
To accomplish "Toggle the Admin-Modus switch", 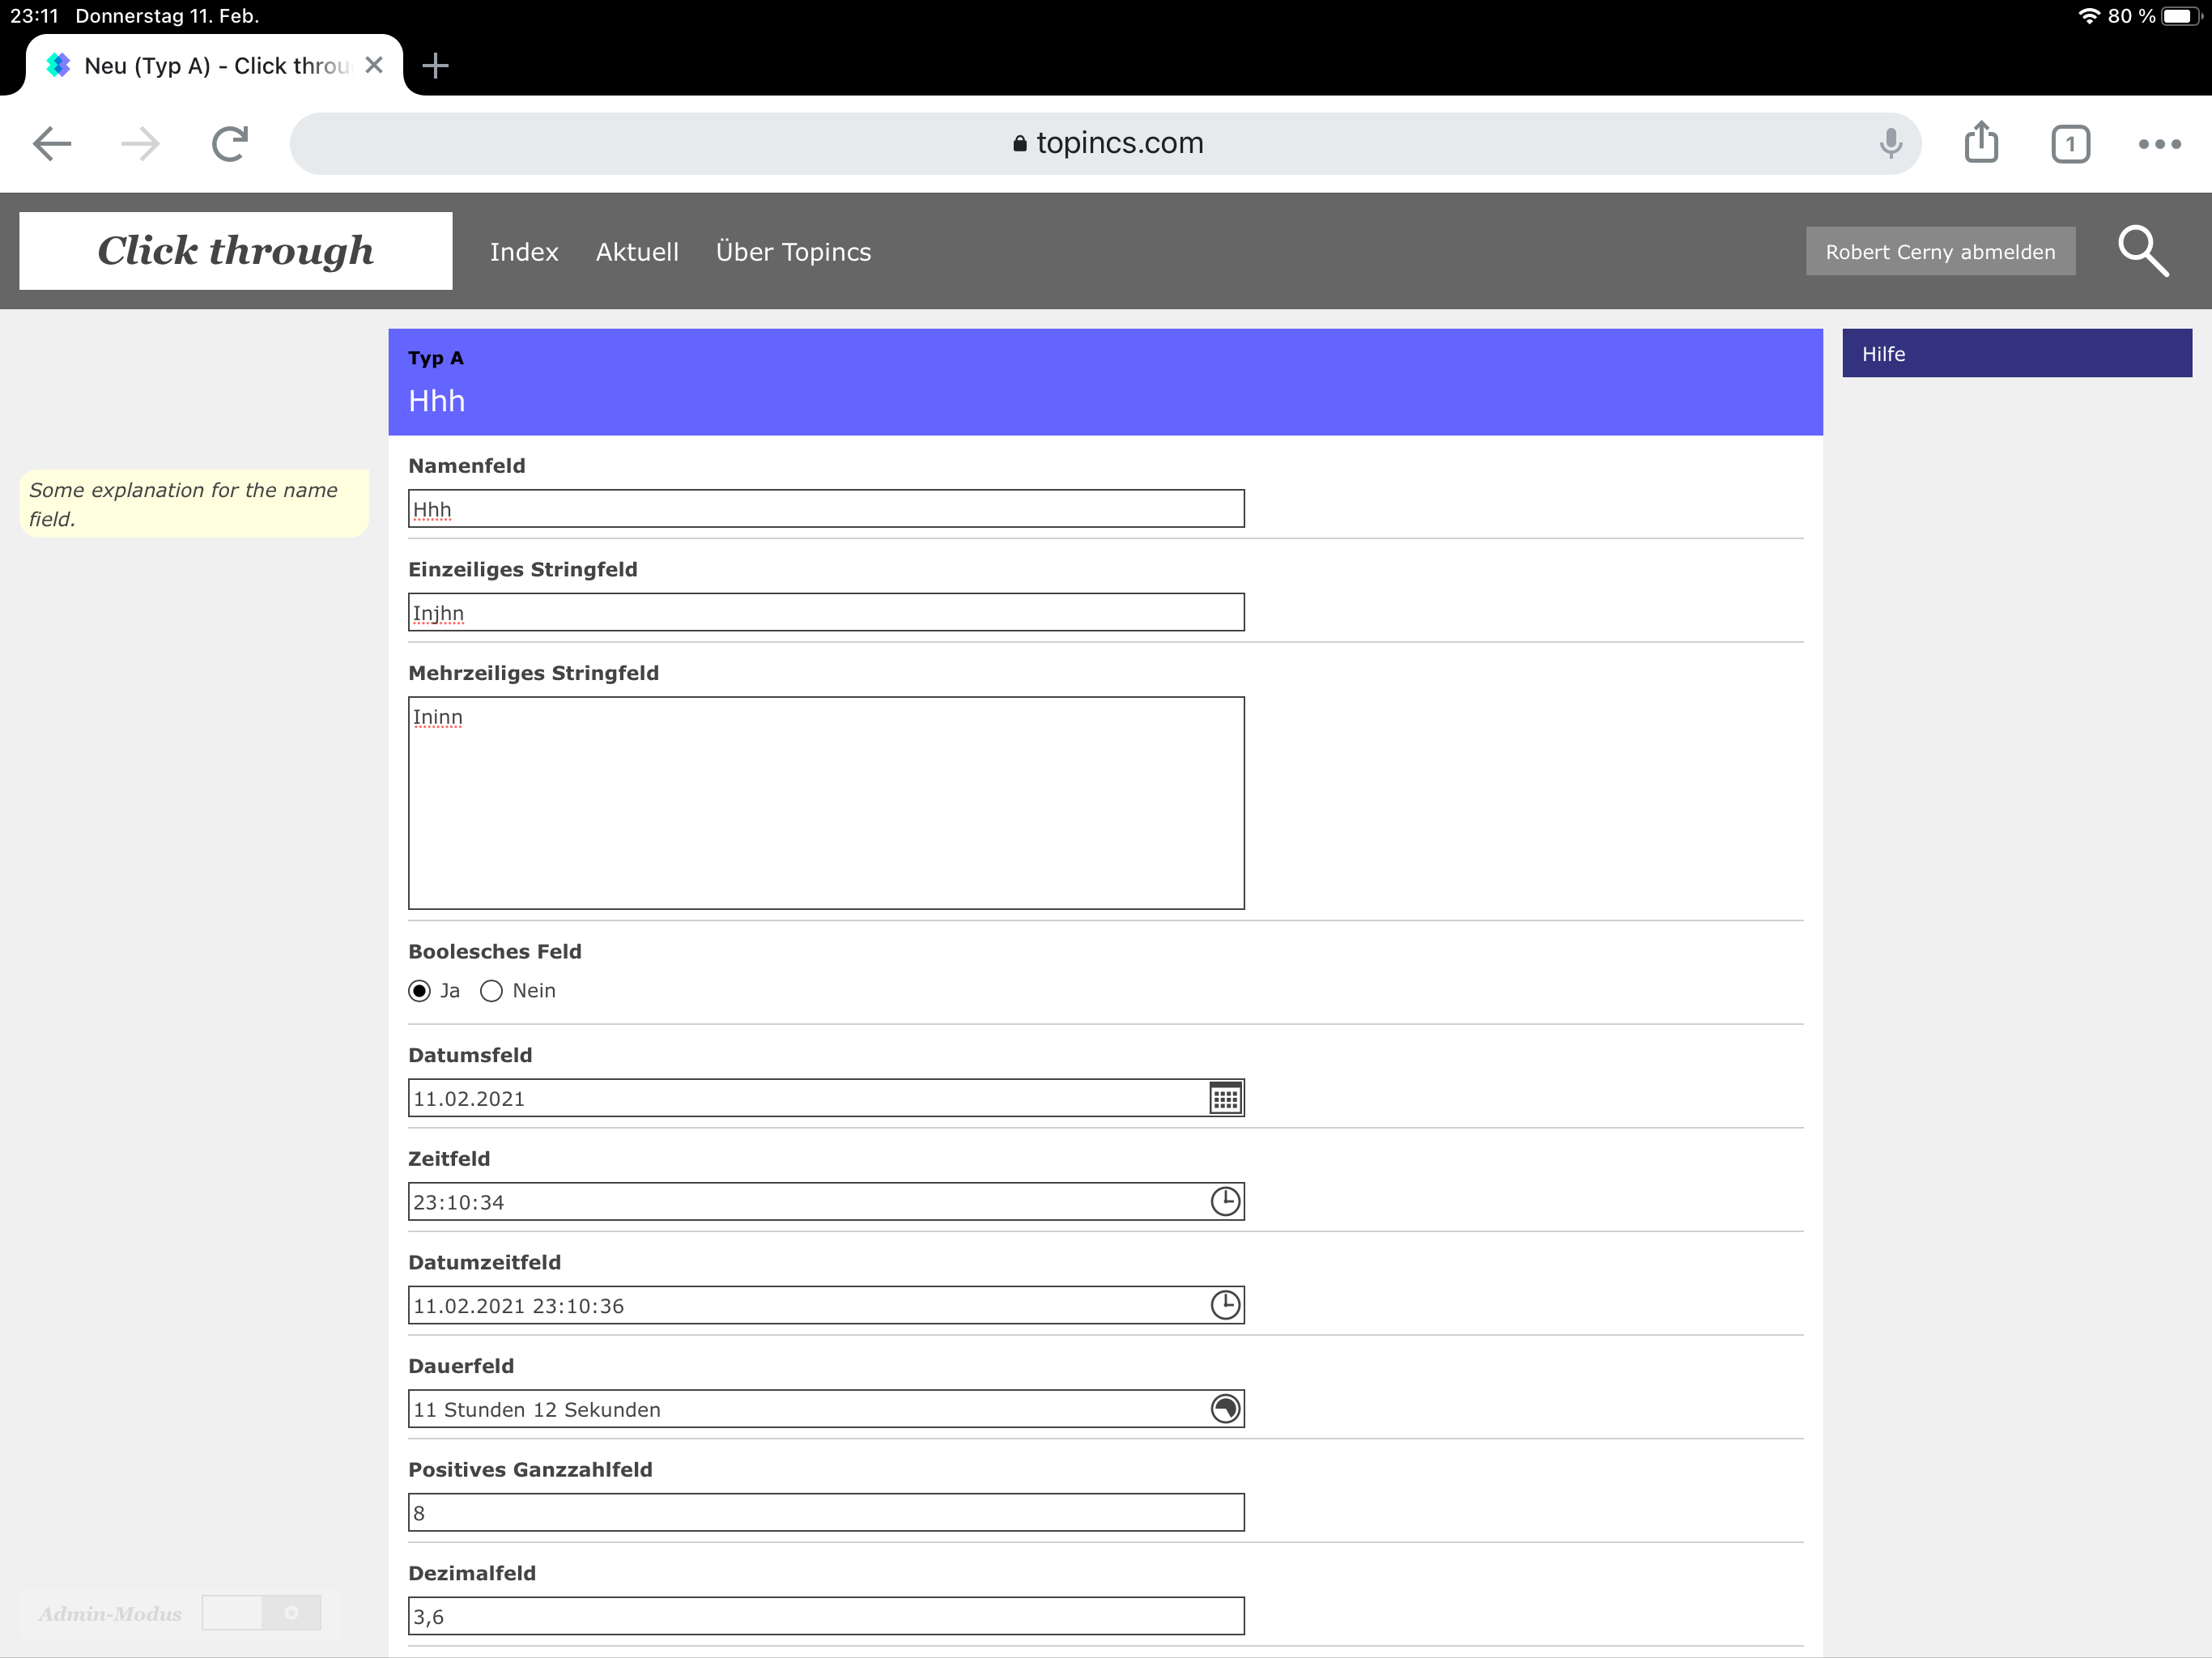I will pyautogui.click(x=261, y=1612).
